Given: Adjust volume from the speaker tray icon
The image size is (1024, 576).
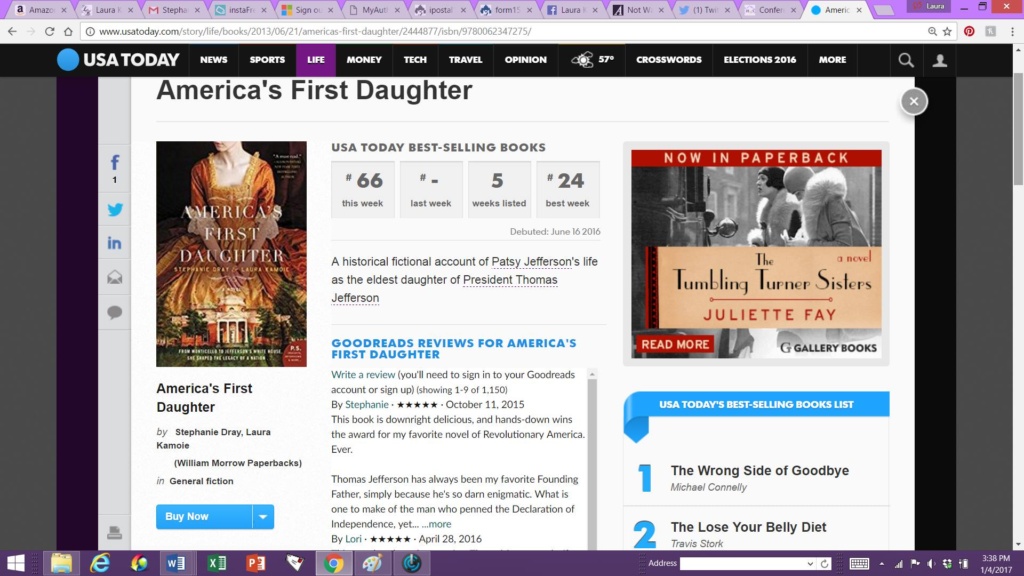Looking at the screenshot, I should click(x=931, y=564).
